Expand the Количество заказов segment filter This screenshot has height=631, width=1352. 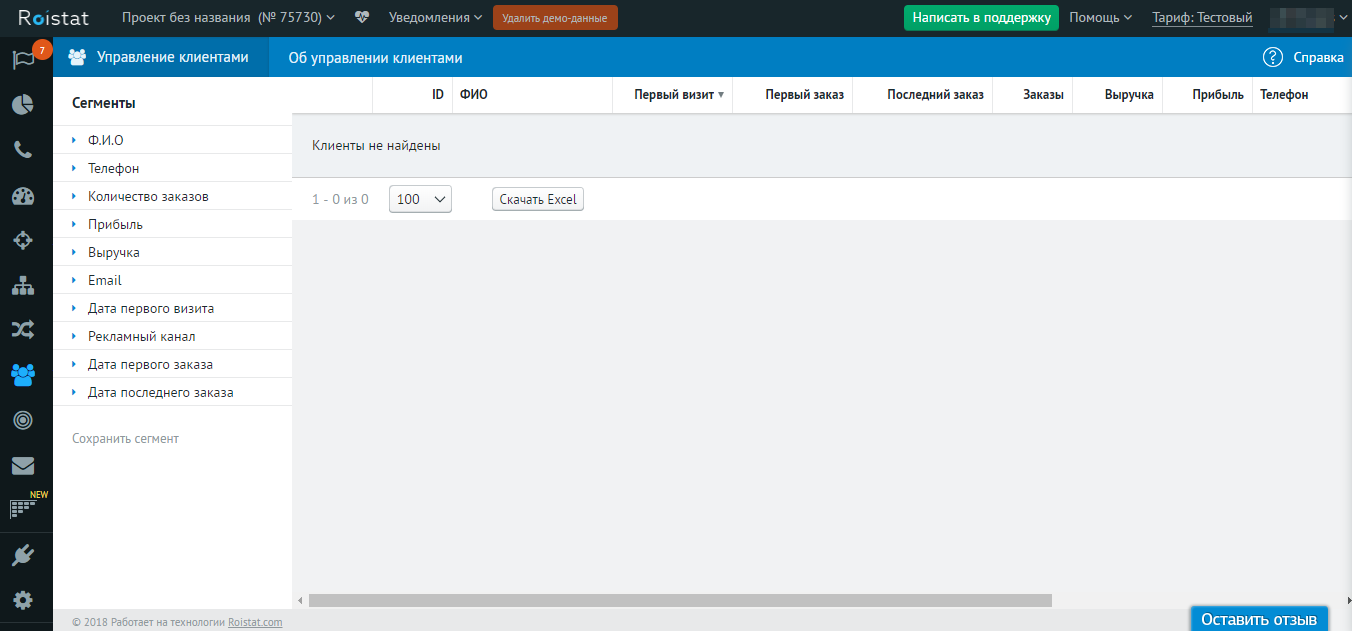pyautogui.click(x=172, y=196)
